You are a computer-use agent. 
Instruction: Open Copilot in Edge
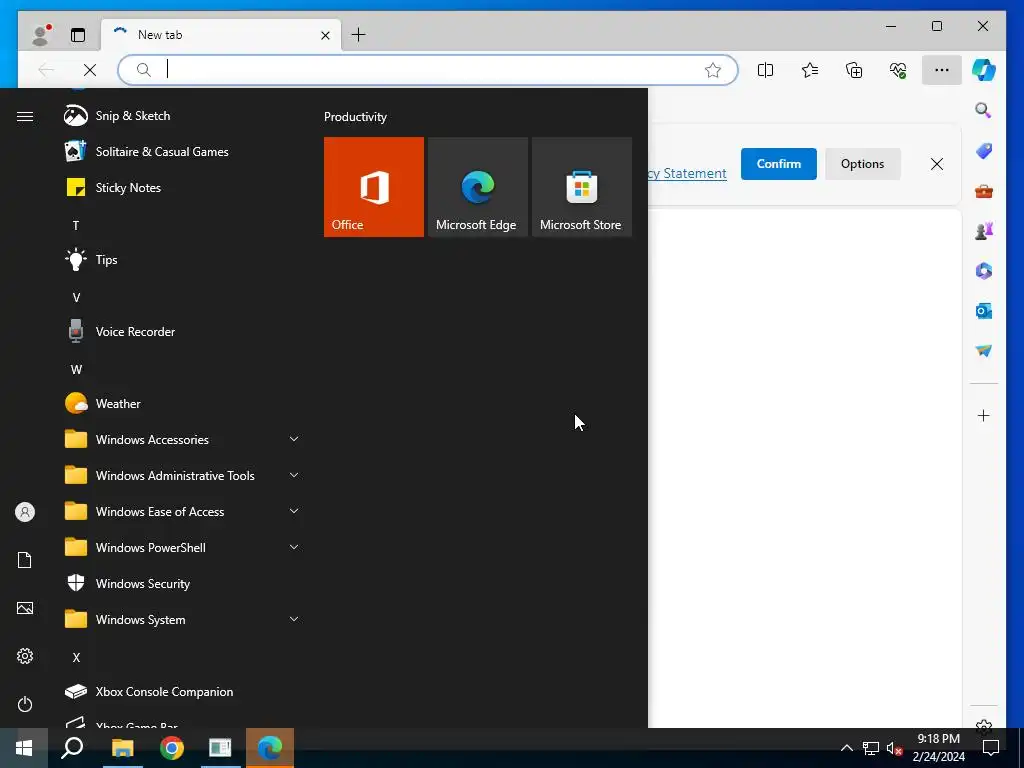coord(984,70)
